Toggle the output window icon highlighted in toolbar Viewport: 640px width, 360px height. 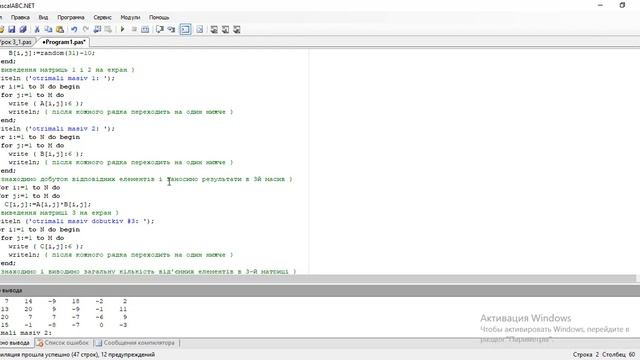click(x=185, y=29)
